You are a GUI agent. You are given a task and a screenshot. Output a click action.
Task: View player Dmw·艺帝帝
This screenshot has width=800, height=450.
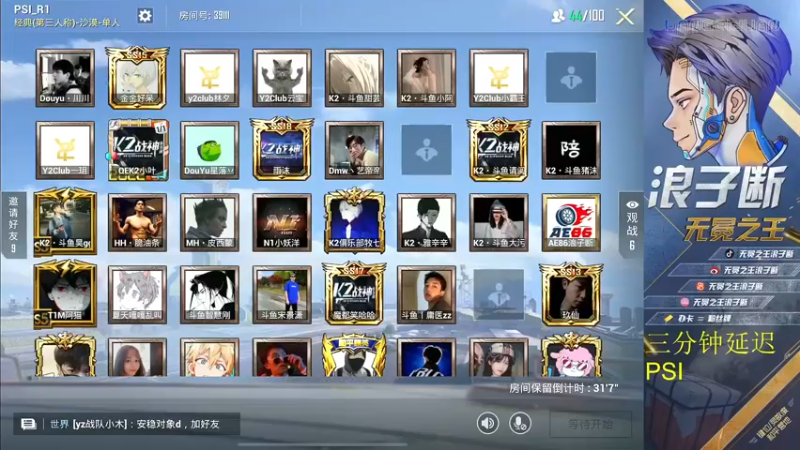pos(354,151)
